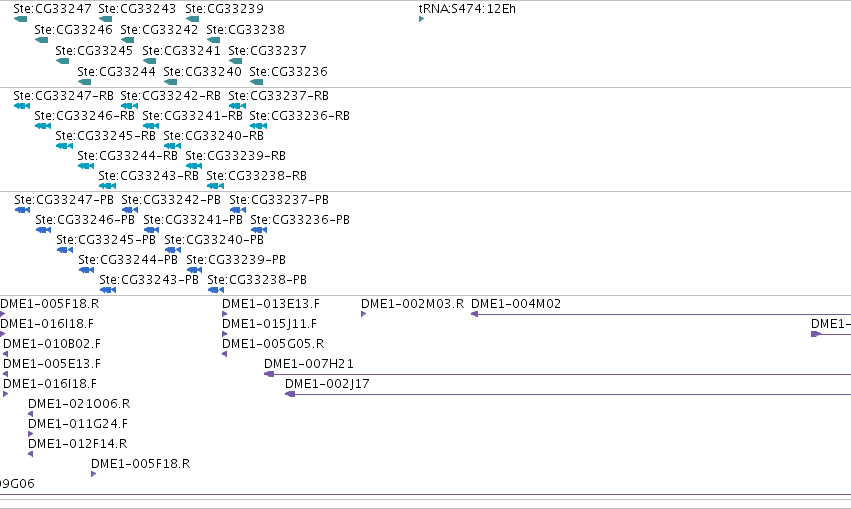Click the Ste:CG33237 gene label
Viewport: 851px width, 509px height.
267,50
